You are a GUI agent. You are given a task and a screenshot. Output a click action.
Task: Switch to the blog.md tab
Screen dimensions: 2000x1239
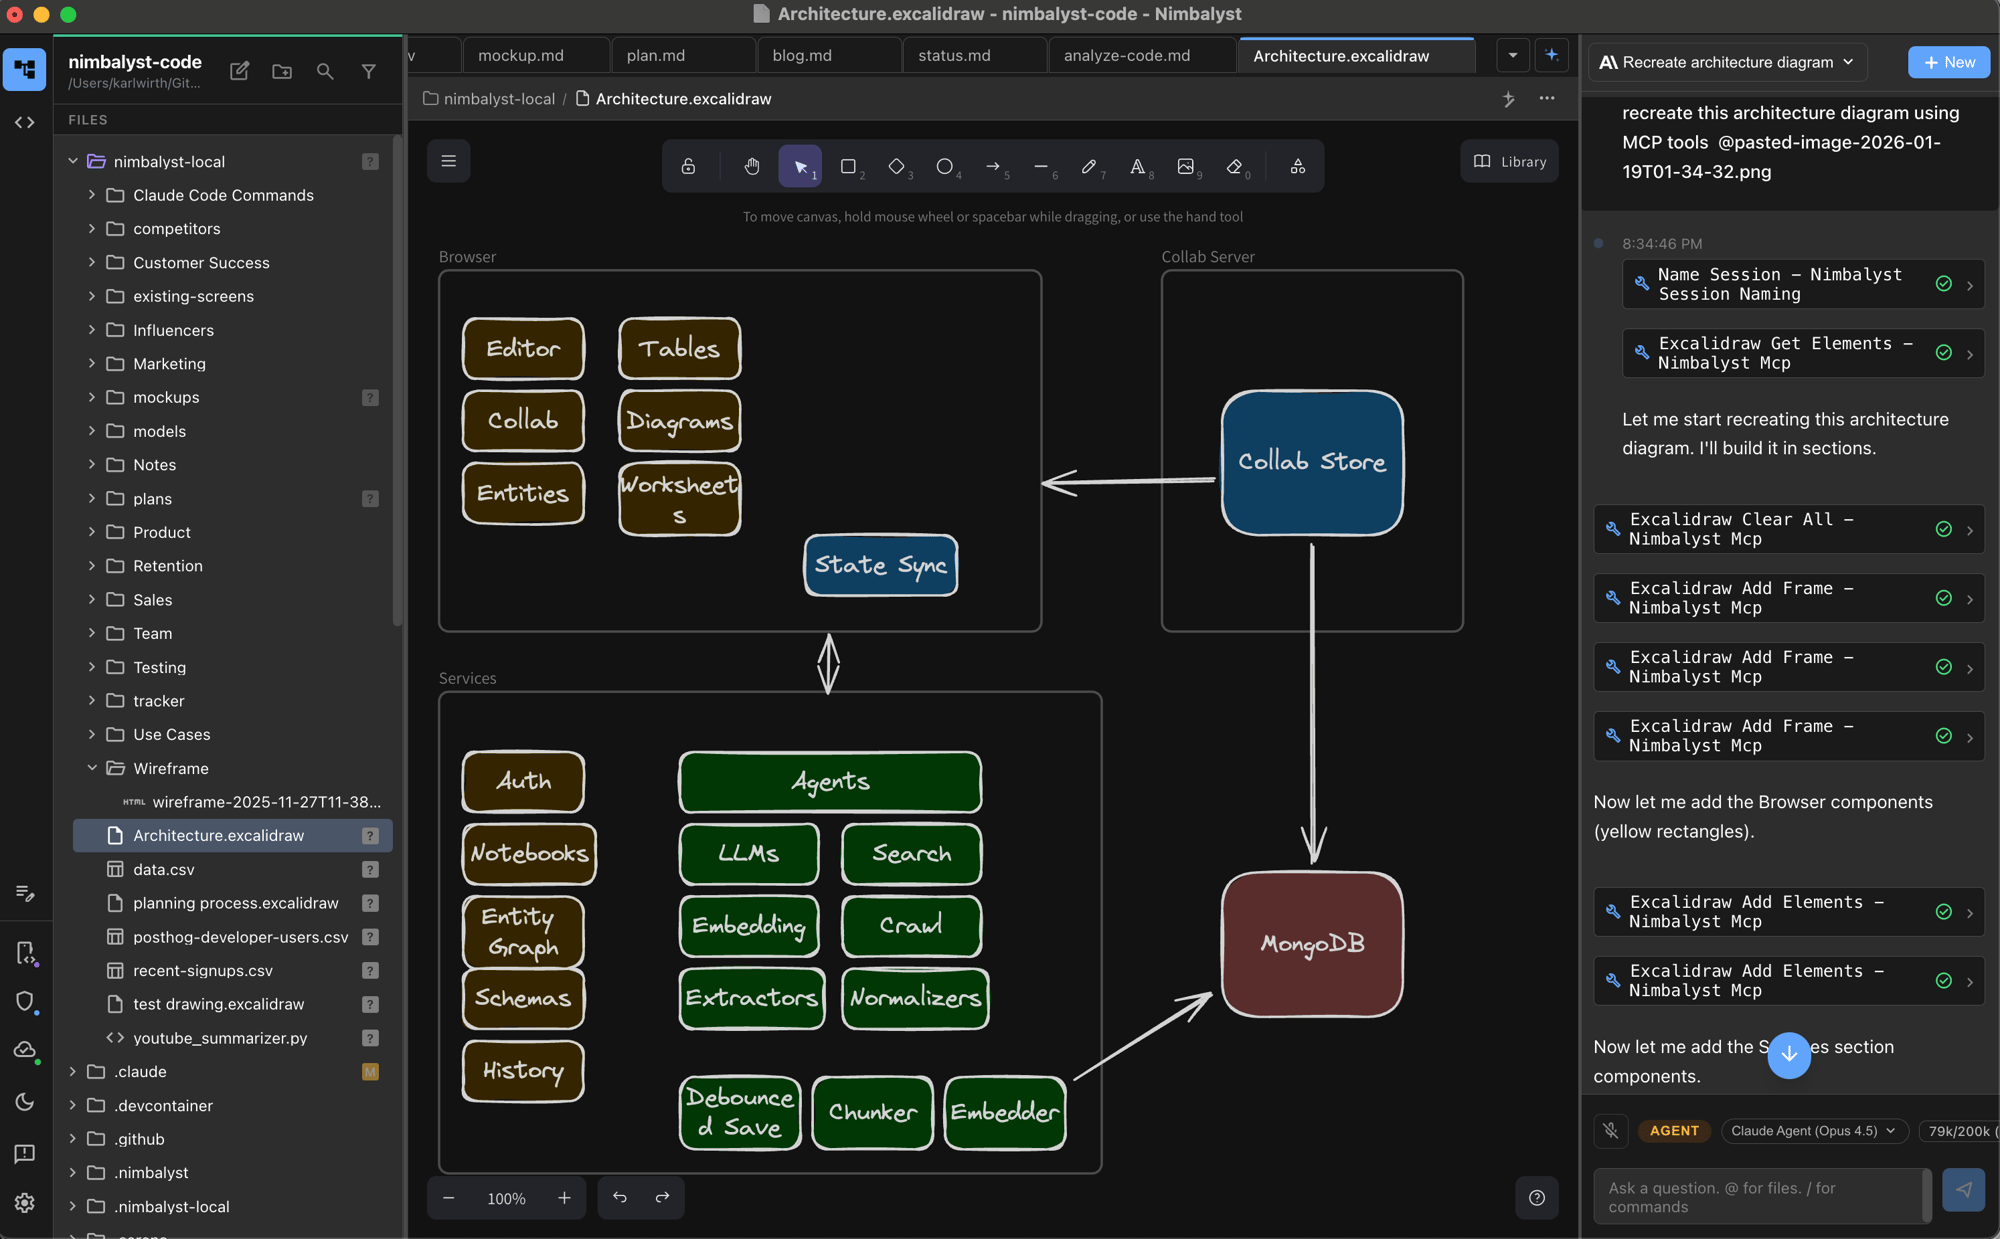[802, 55]
